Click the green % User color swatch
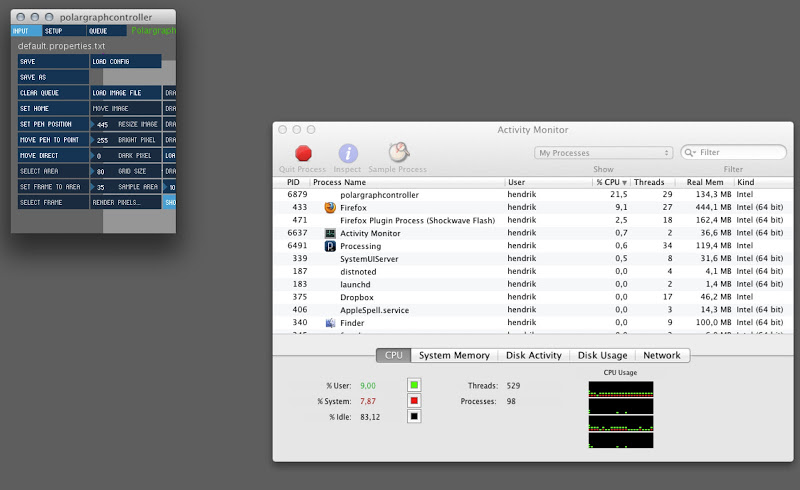 click(414, 385)
